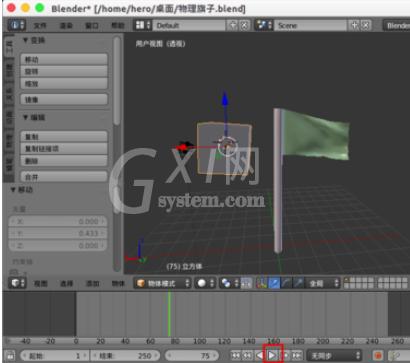Toggle the red auto-keyframe record button
The height and width of the screenshot is (363, 410).
pos(378,355)
